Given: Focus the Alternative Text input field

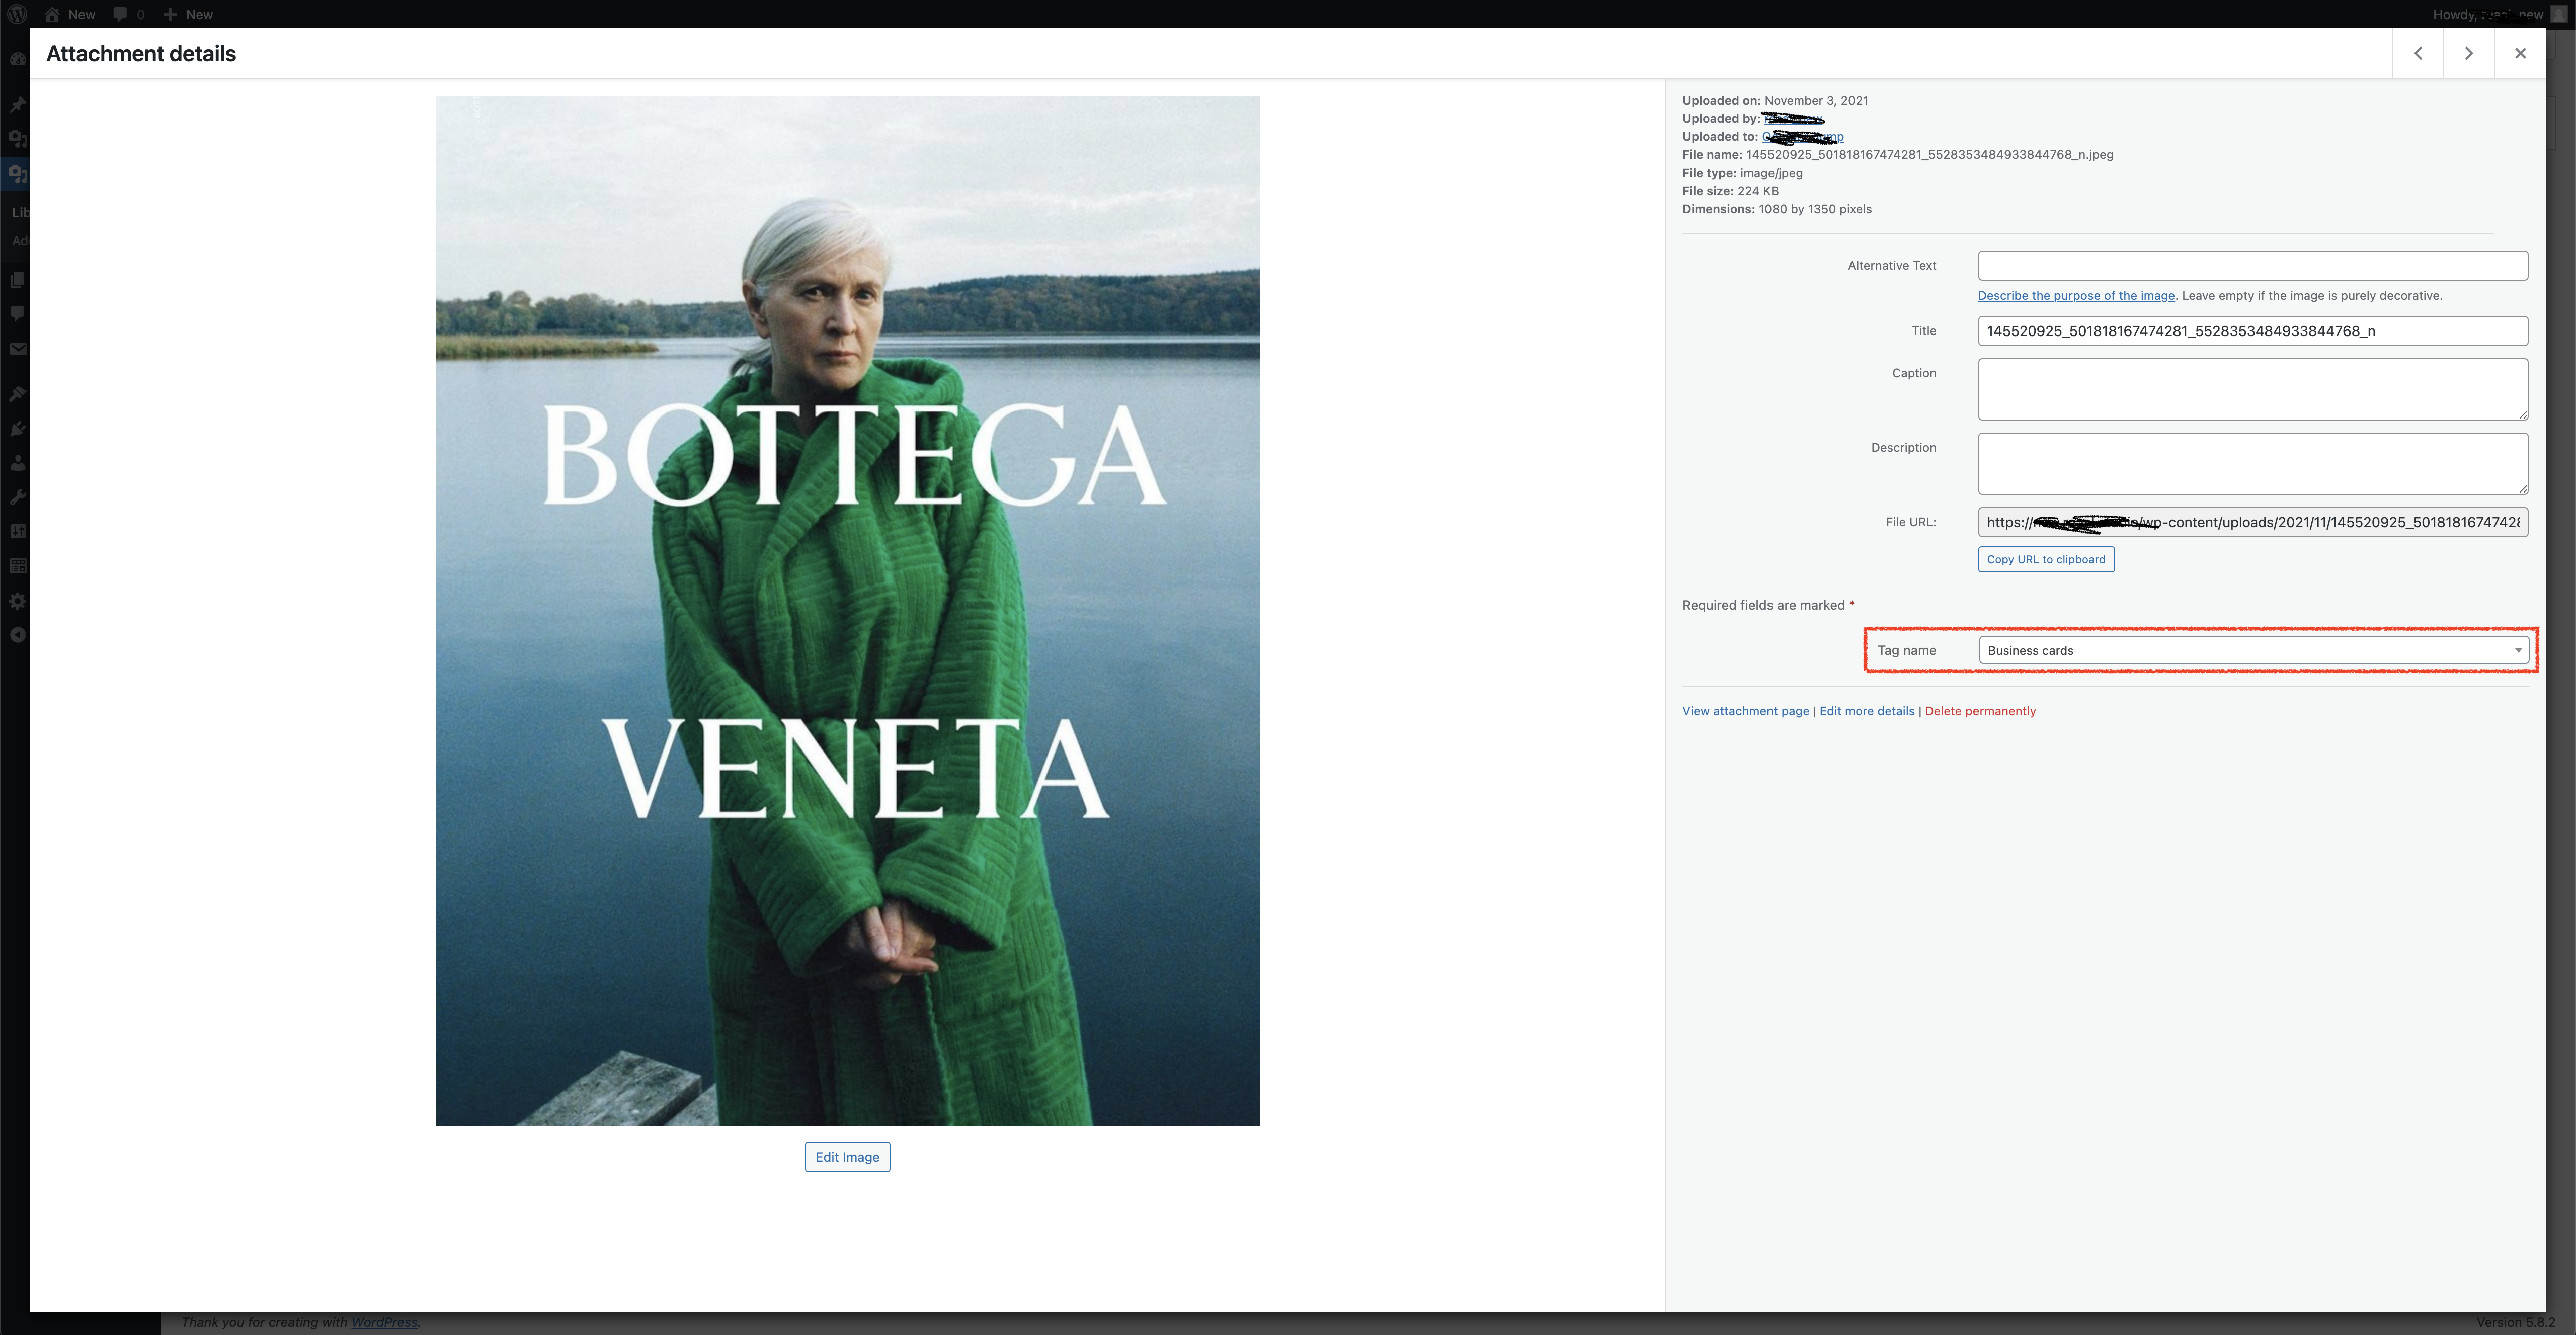Looking at the screenshot, I should click(2253, 265).
